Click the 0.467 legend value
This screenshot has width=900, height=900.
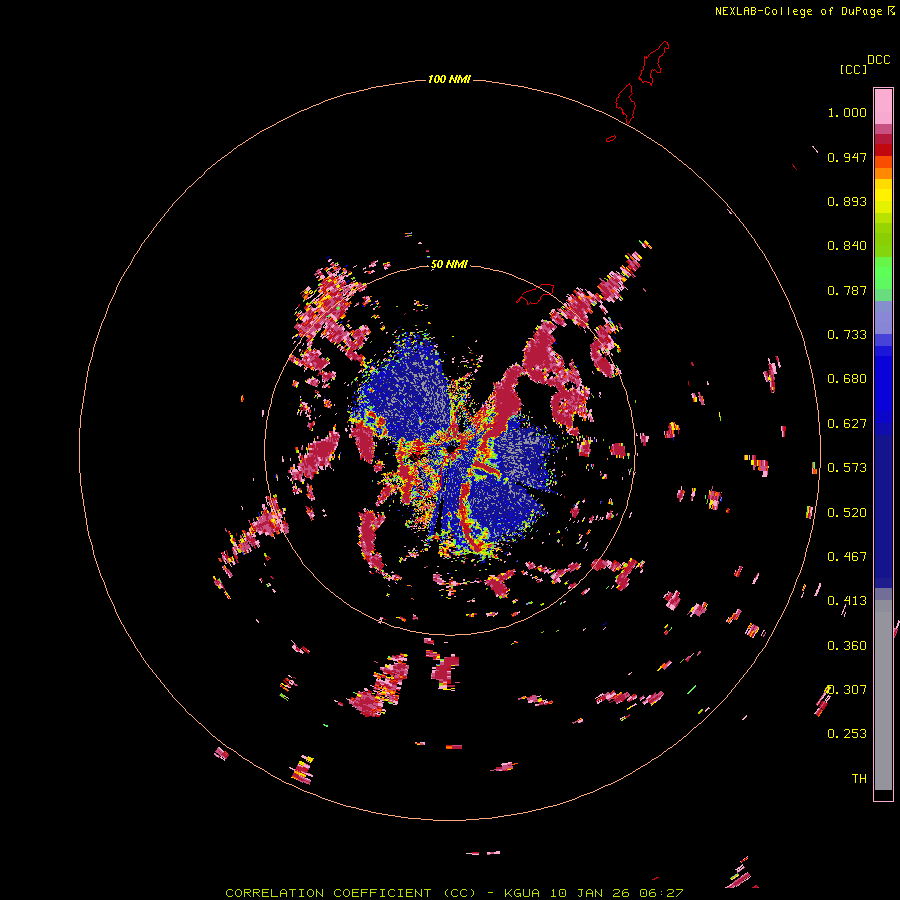click(847, 557)
